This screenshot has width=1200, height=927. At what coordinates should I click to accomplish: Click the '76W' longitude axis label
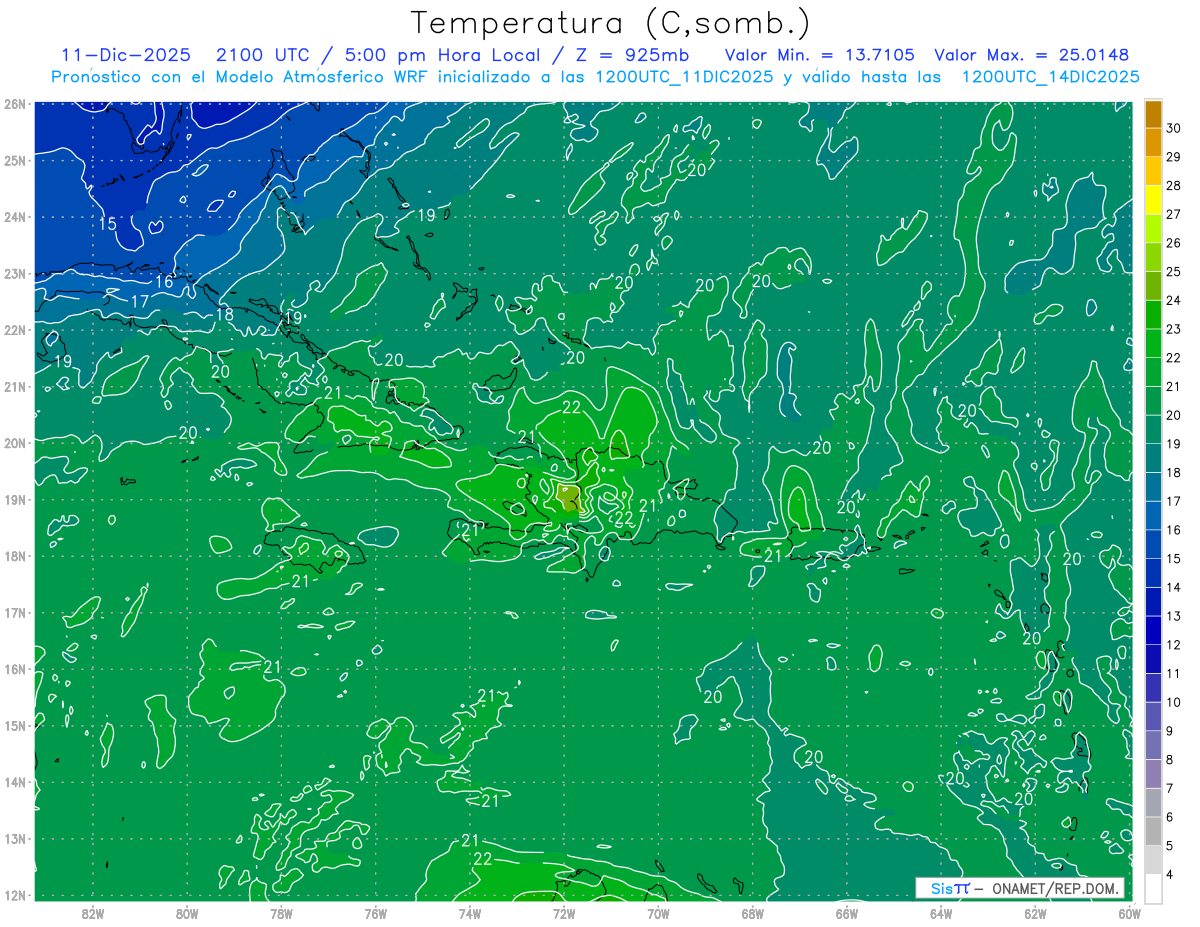(375, 913)
